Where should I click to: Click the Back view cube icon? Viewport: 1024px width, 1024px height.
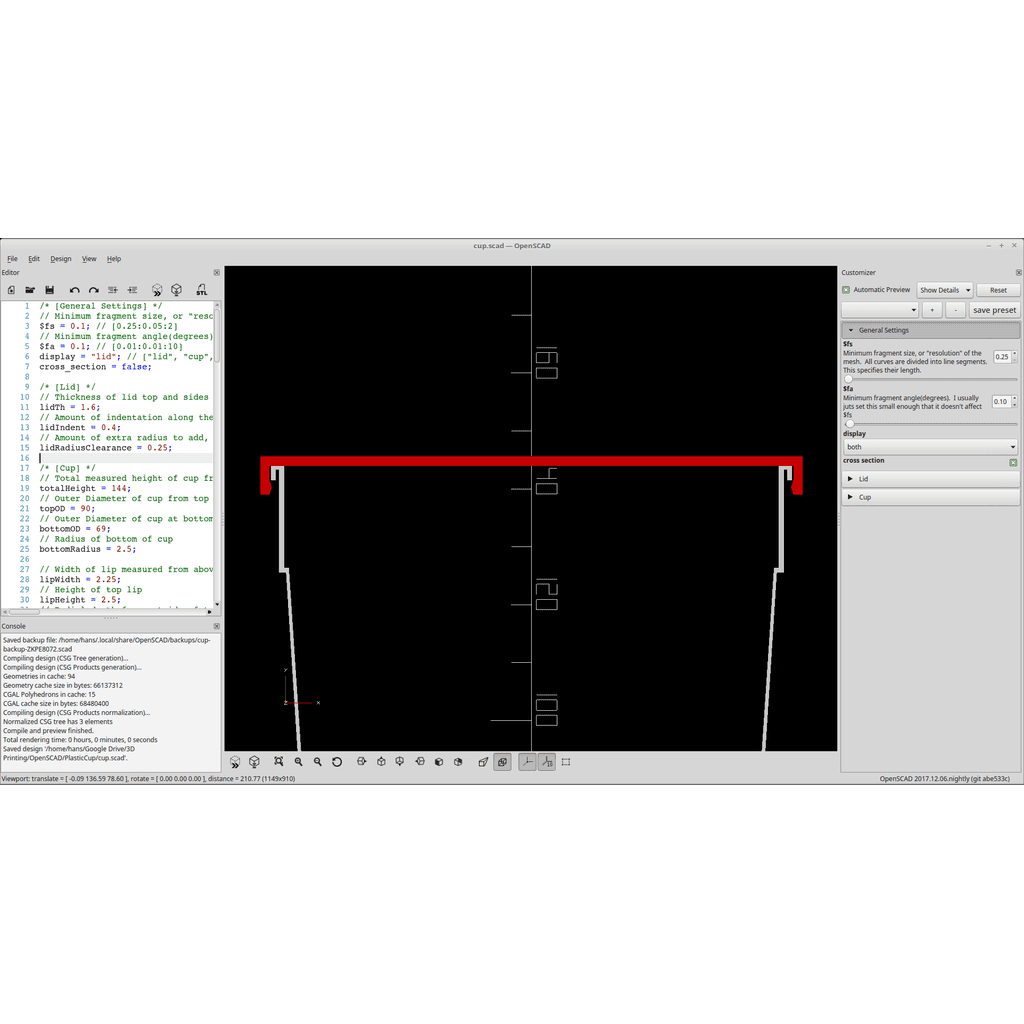tap(458, 761)
